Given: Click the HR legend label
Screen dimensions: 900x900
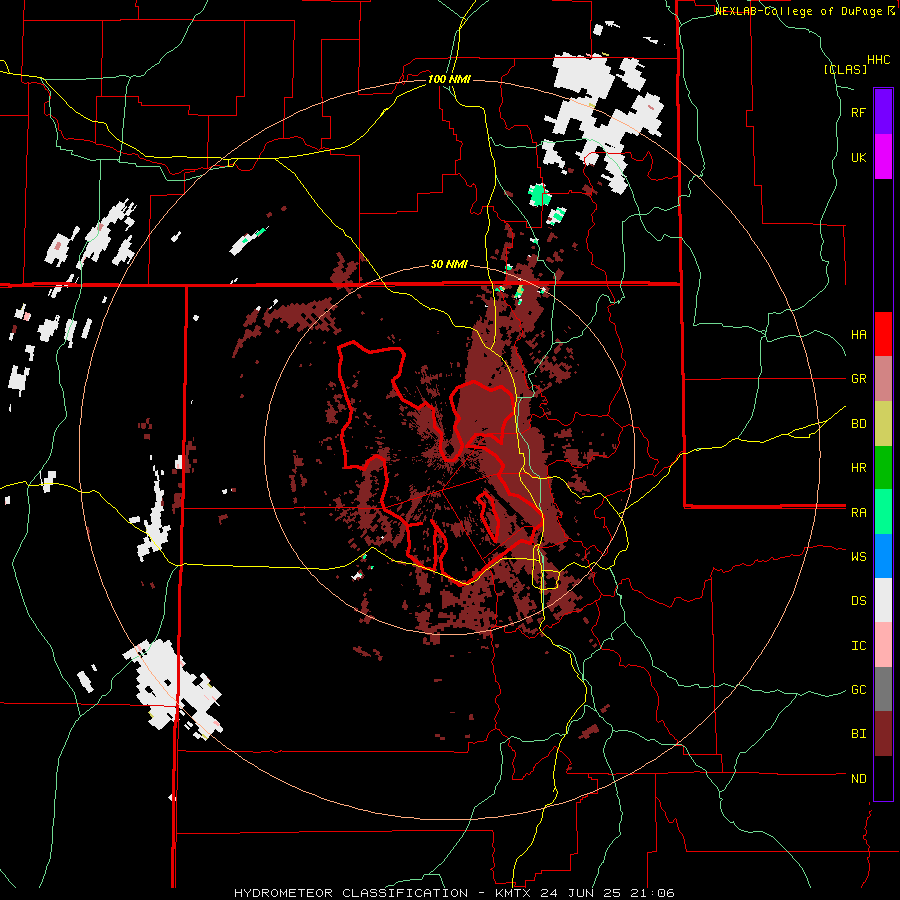Looking at the screenshot, I should [x=858, y=468].
